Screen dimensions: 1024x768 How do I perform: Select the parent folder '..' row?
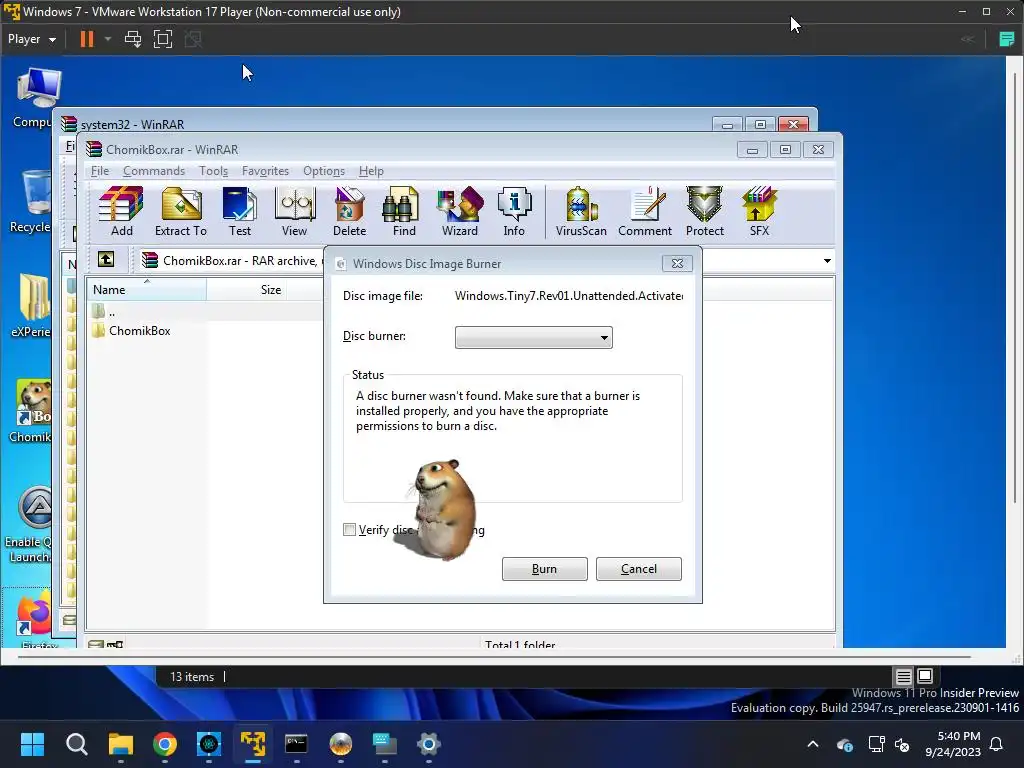[x=104, y=312]
